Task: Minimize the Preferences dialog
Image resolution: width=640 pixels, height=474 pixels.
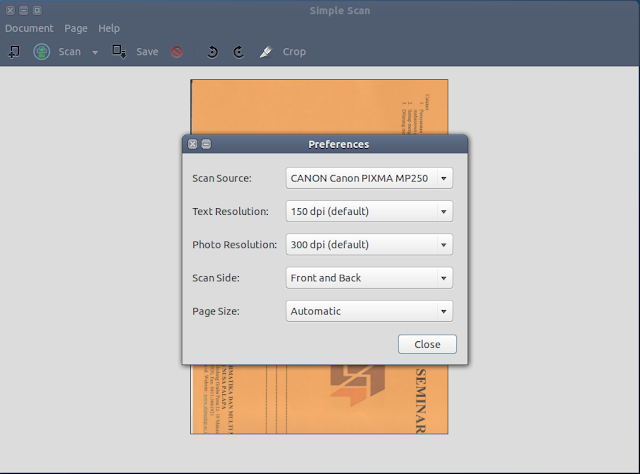Action: tap(206, 144)
